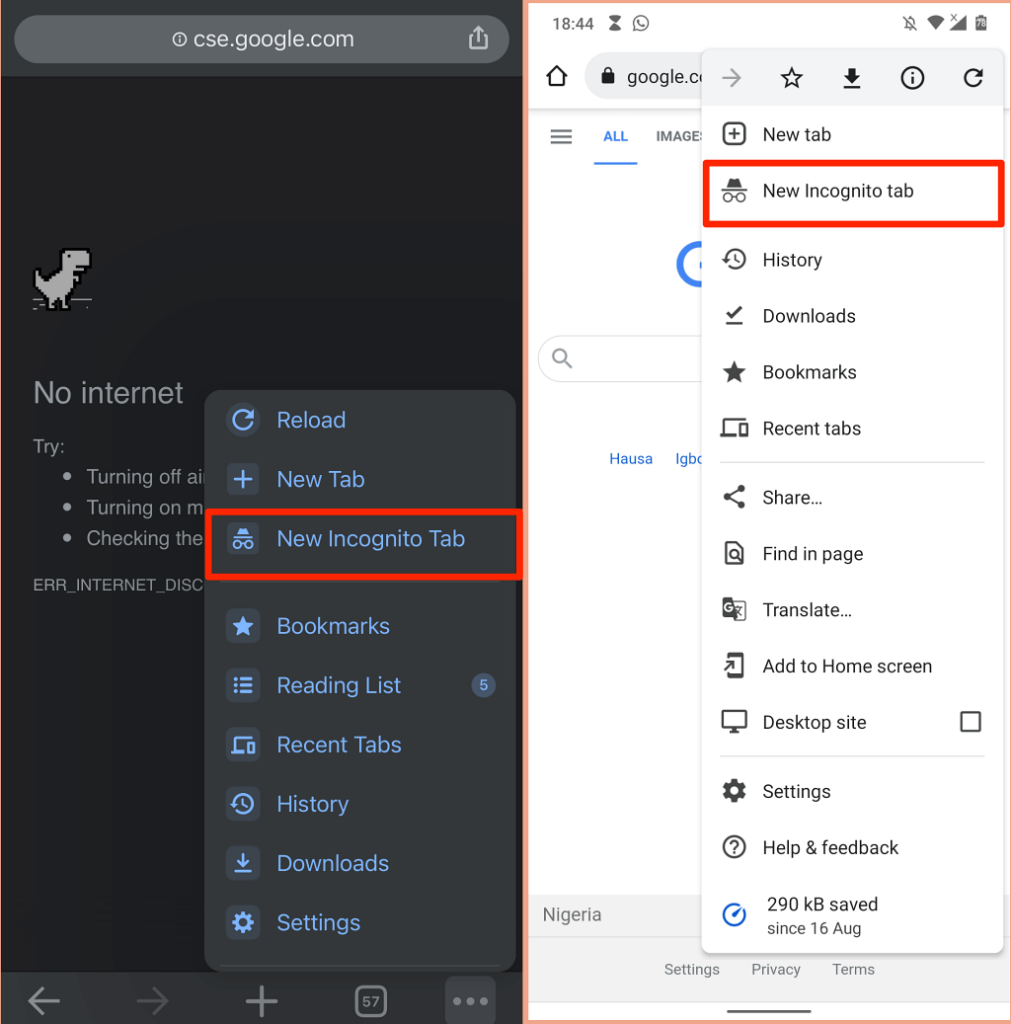The image size is (1011, 1024).
Task: Tap the share icon in iOS address bar
Action: pyautogui.click(x=478, y=39)
